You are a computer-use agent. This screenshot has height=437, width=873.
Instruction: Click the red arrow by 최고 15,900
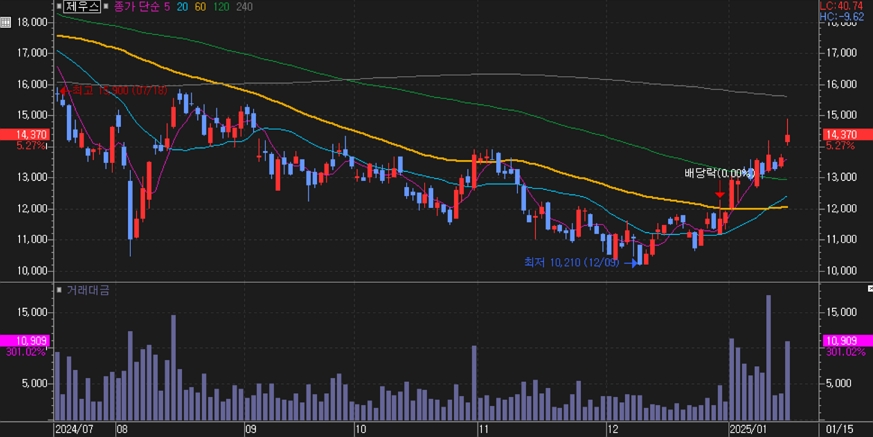point(64,91)
